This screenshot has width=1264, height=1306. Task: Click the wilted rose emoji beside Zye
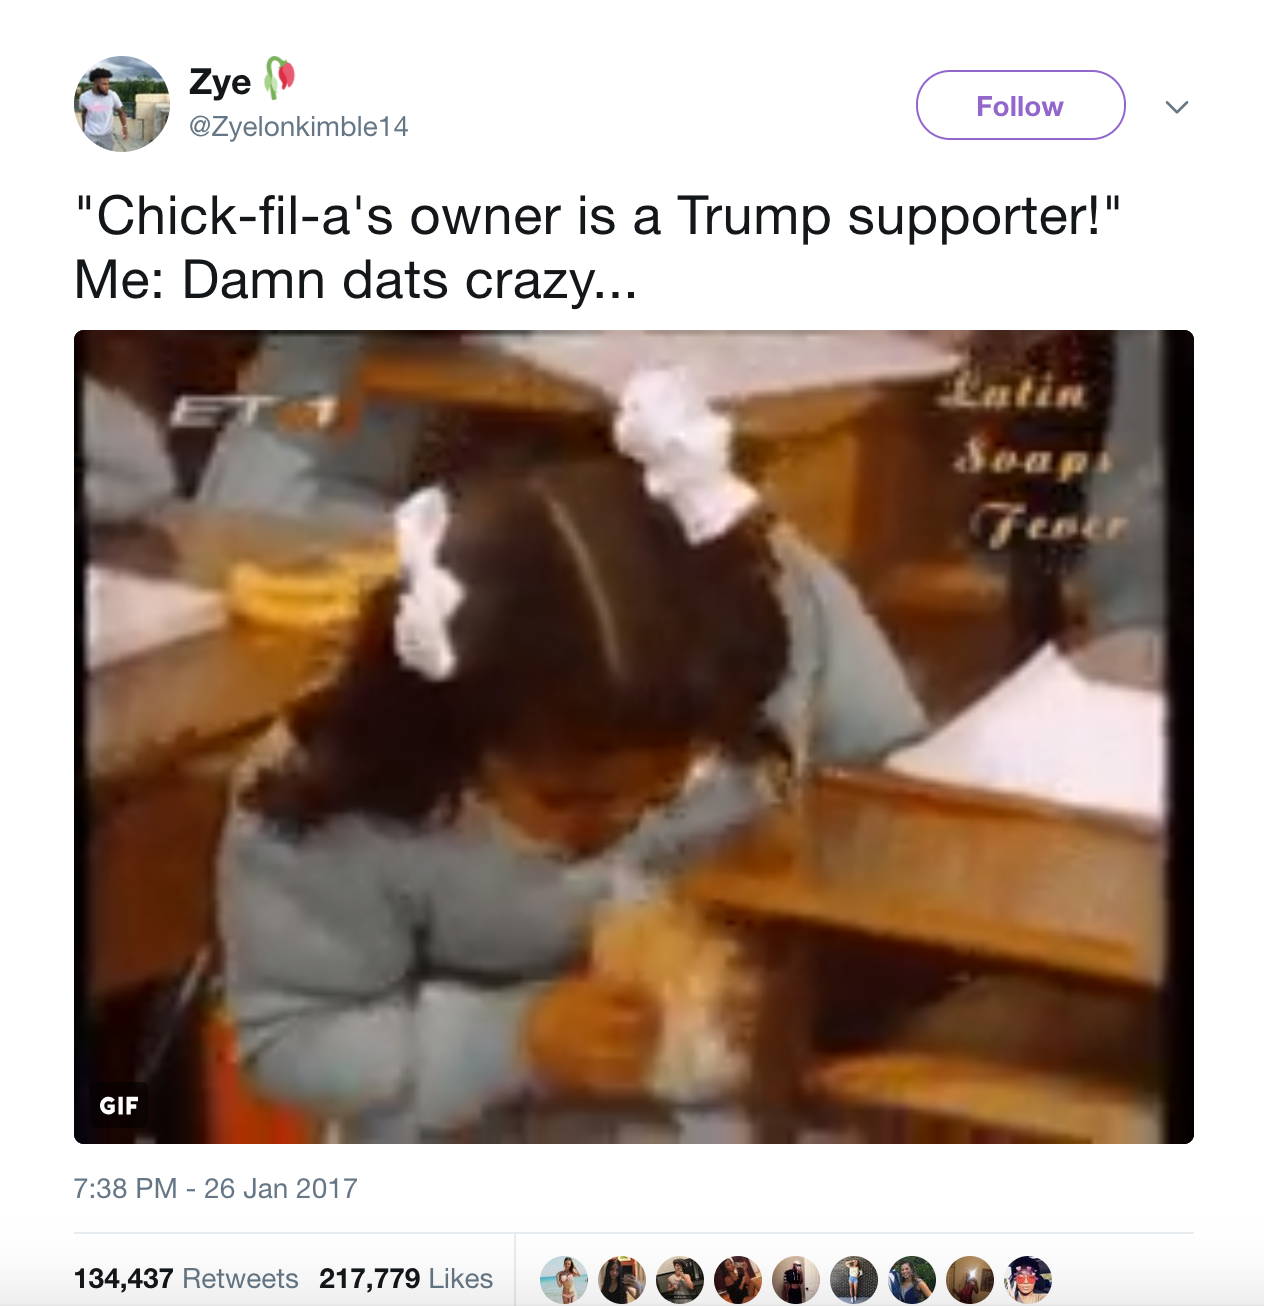(x=279, y=79)
